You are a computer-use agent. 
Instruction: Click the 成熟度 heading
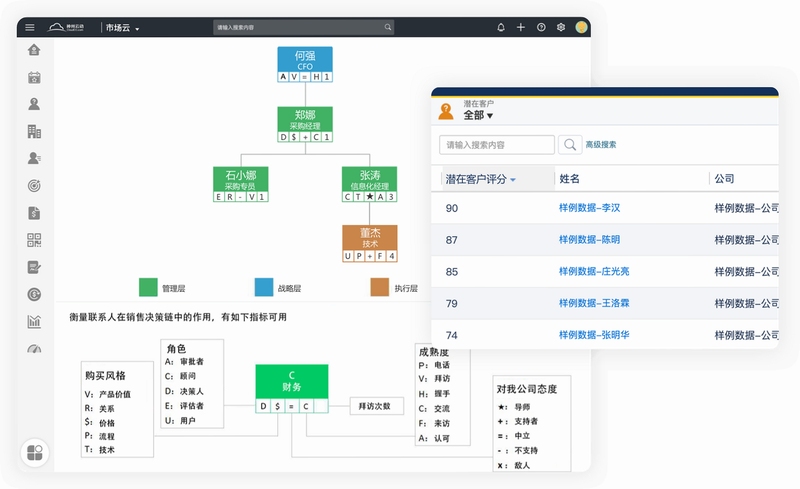pyautogui.click(x=434, y=352)
